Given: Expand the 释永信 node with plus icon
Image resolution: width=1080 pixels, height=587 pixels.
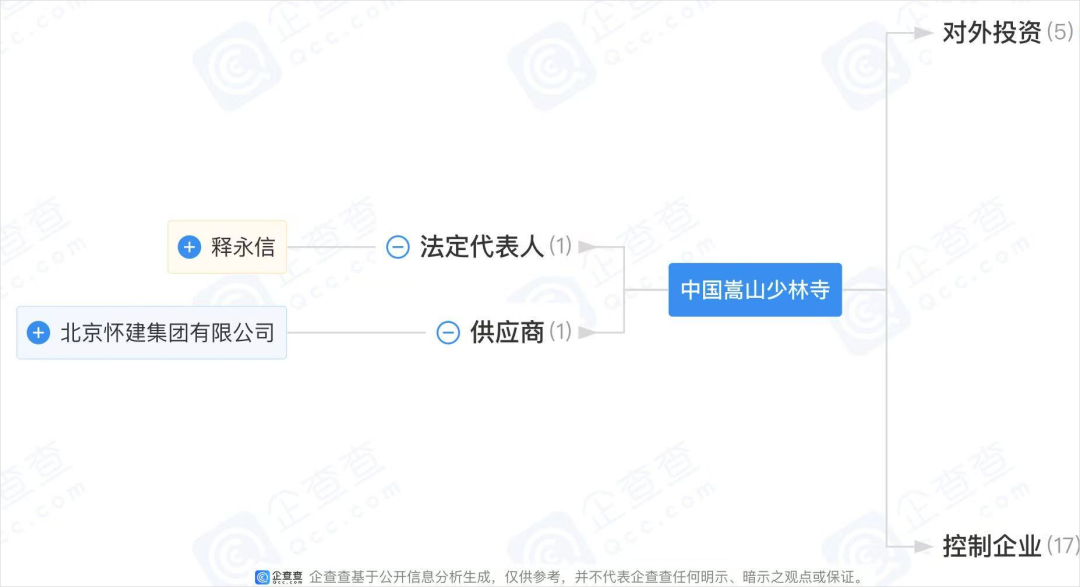Looking at the screenshot, I should [x=189, y=247].
